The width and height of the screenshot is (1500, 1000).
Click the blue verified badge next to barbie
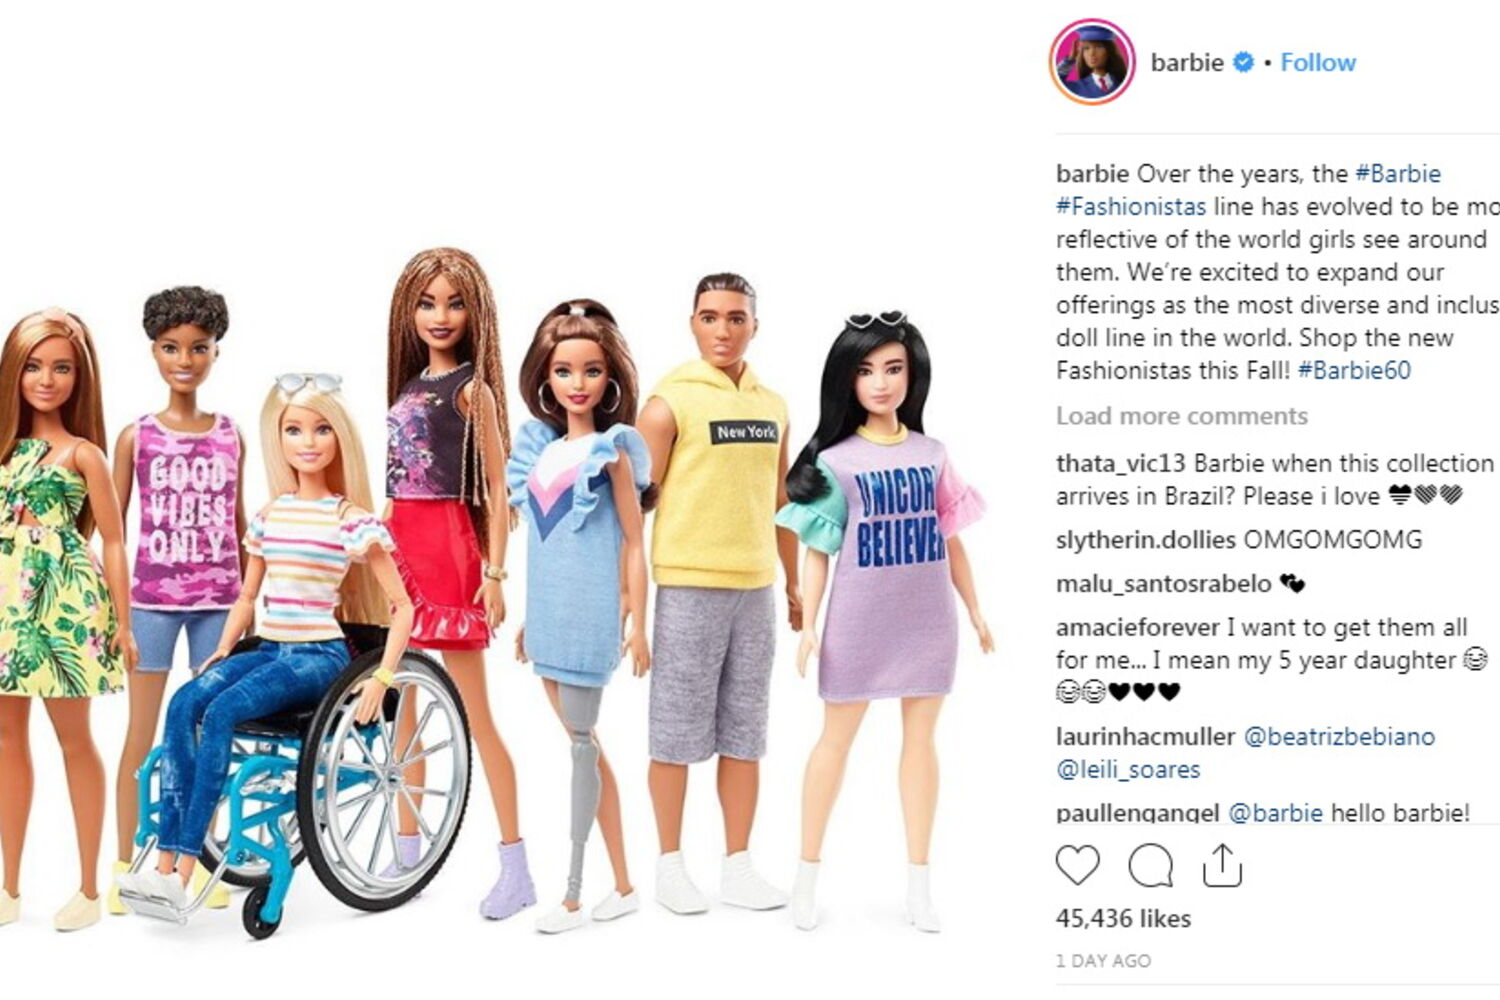tap(1243, 62)
